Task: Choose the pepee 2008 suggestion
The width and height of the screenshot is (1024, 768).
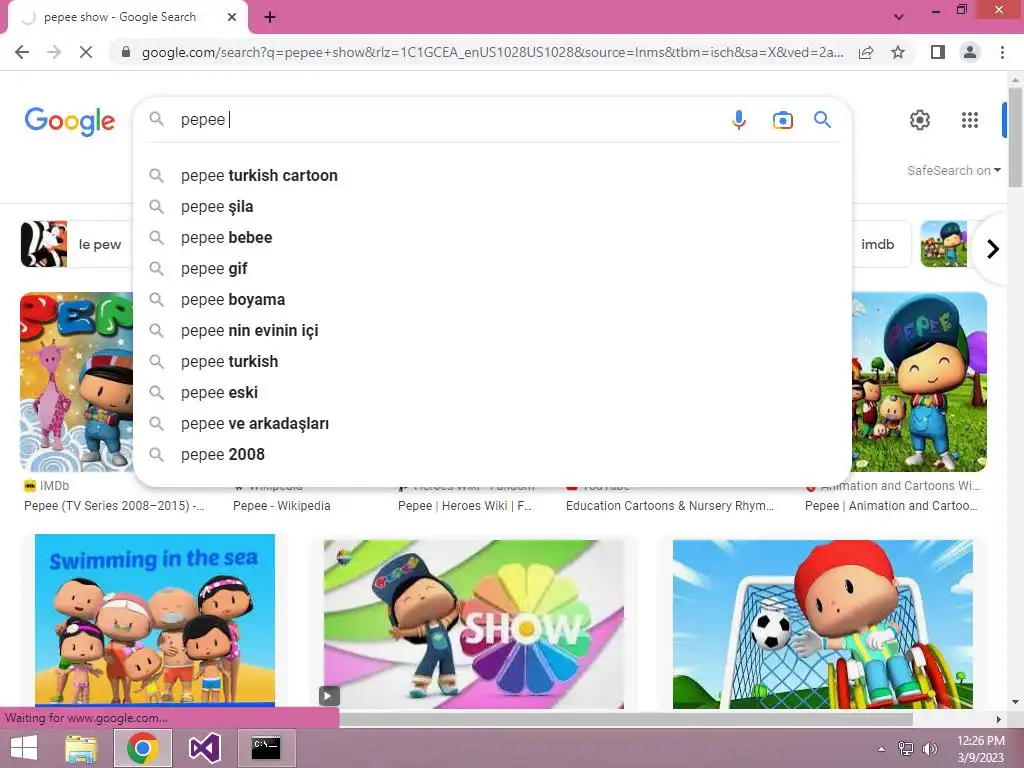Action: coord(493,455)
